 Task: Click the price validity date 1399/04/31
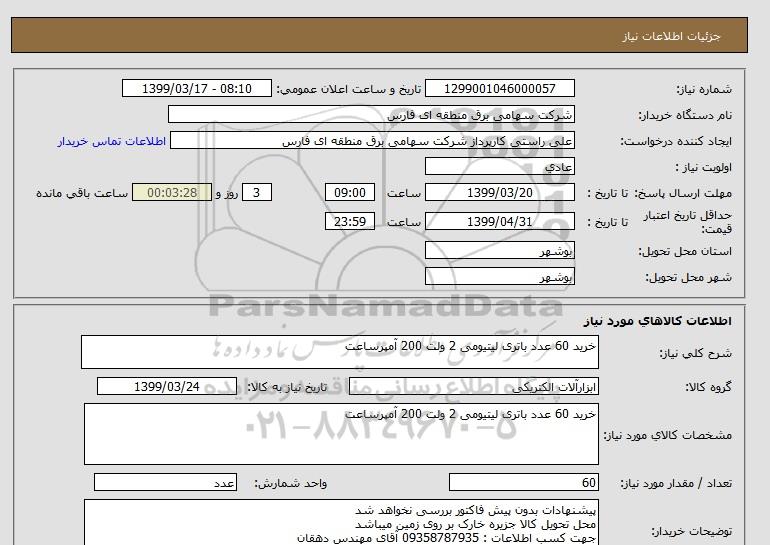[x=499, y=221]
